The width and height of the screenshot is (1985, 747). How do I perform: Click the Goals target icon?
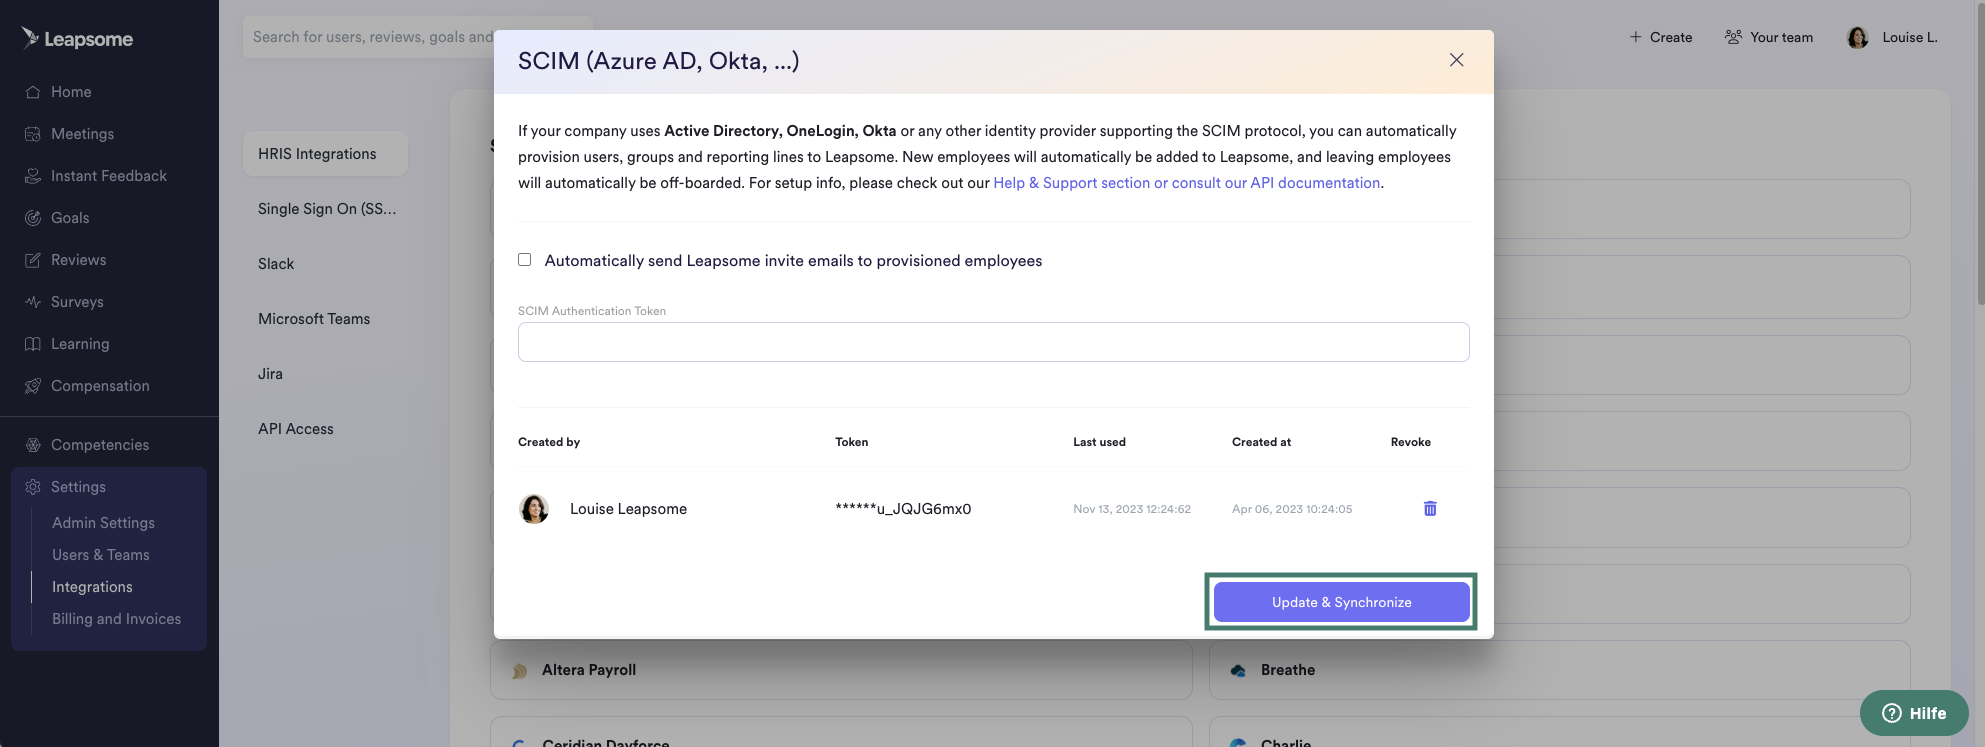(x=33, y=218)
